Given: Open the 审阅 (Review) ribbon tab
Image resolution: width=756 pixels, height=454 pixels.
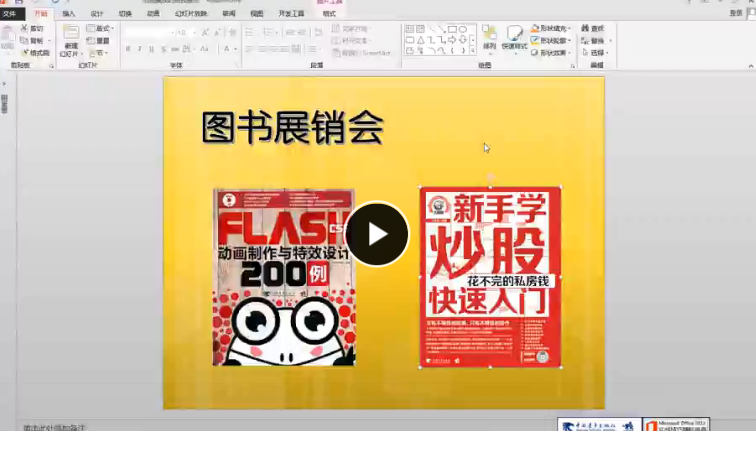Looking at the screenshot, I should pyautogui.click(x=229, y=13).
